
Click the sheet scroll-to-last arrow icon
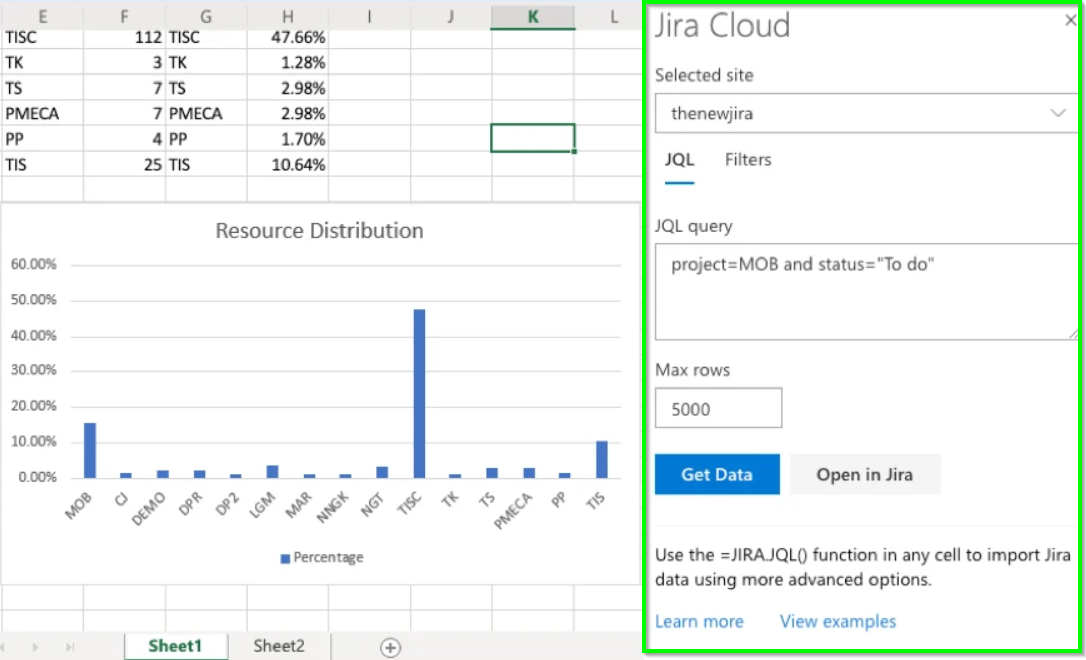point(70,648)
